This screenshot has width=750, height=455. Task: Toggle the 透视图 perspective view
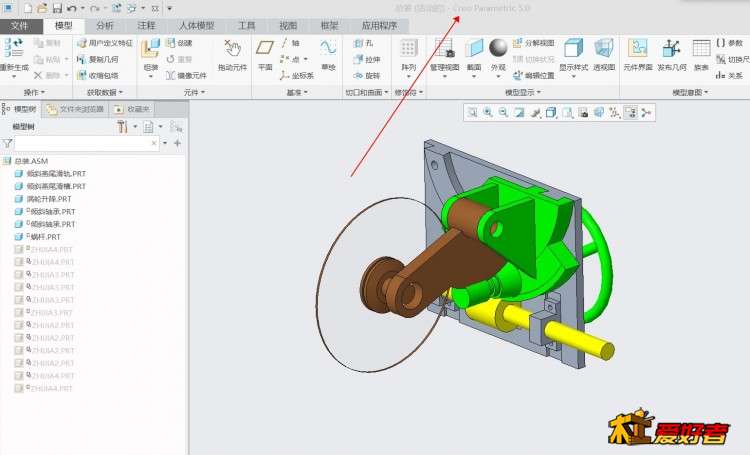coord(604,48)
